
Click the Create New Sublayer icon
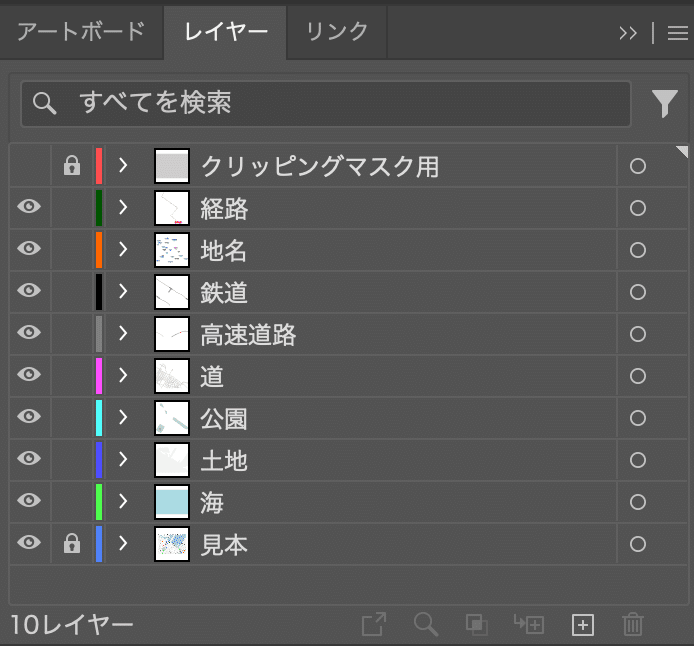pyautogui.click(x=528, y=624)
